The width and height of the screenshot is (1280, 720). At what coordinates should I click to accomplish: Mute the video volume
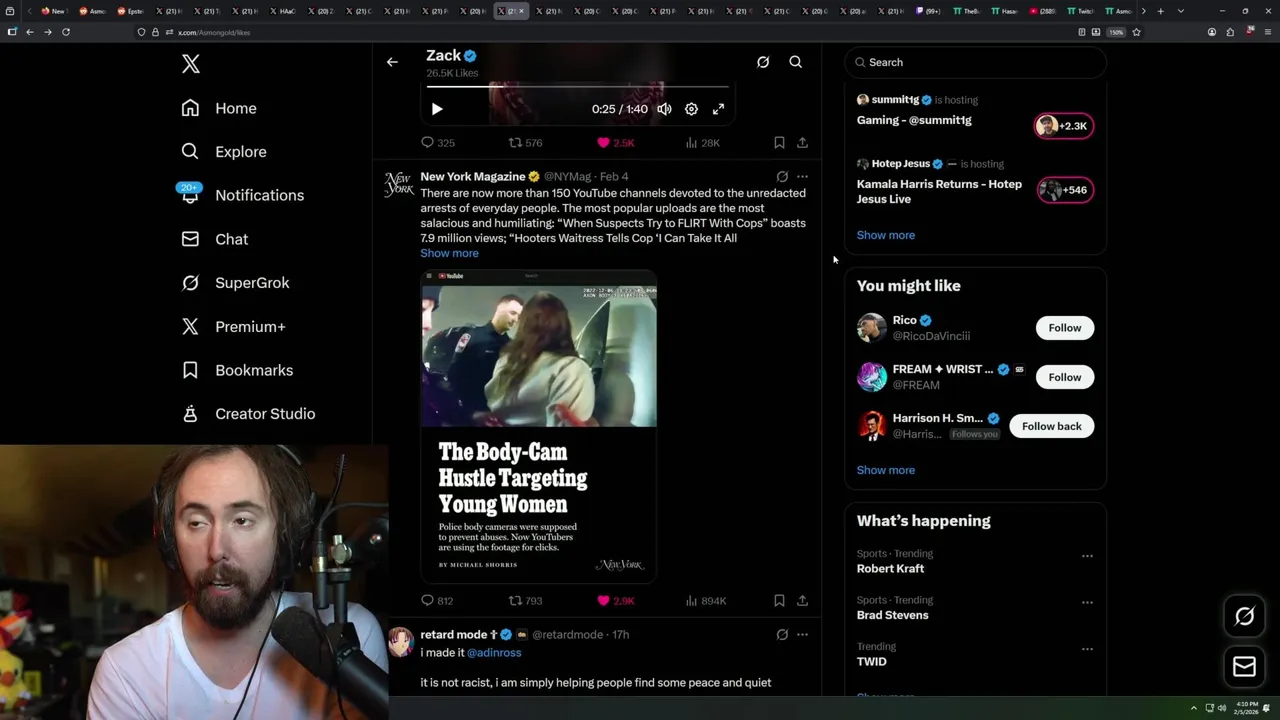(664, 109)
